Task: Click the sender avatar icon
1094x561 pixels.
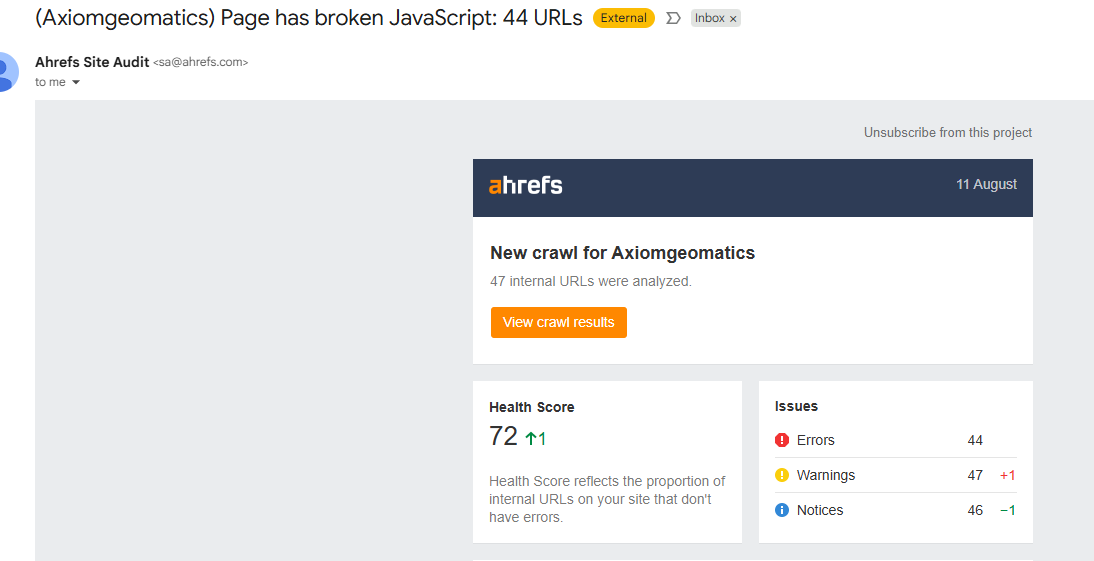Action: (x=8, y=71)
